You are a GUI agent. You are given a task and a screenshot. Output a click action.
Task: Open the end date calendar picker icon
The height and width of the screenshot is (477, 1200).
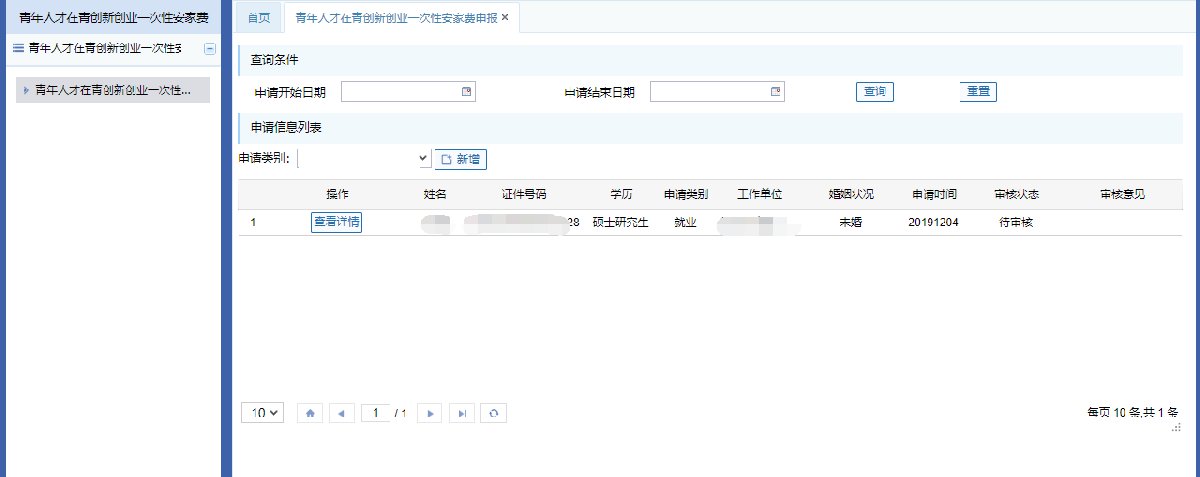pos(775,92)
